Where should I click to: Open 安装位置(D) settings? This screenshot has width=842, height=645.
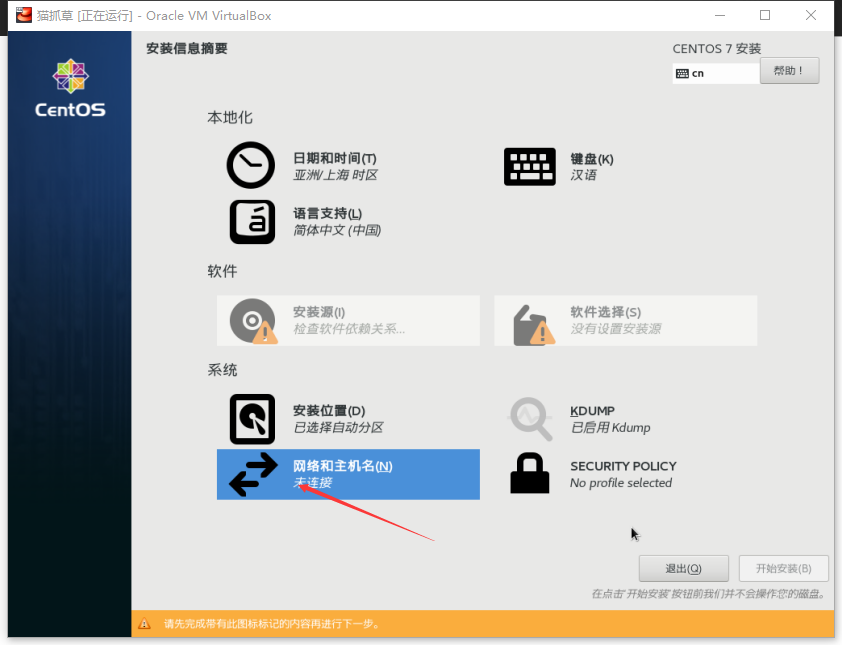tap(329, 411)
